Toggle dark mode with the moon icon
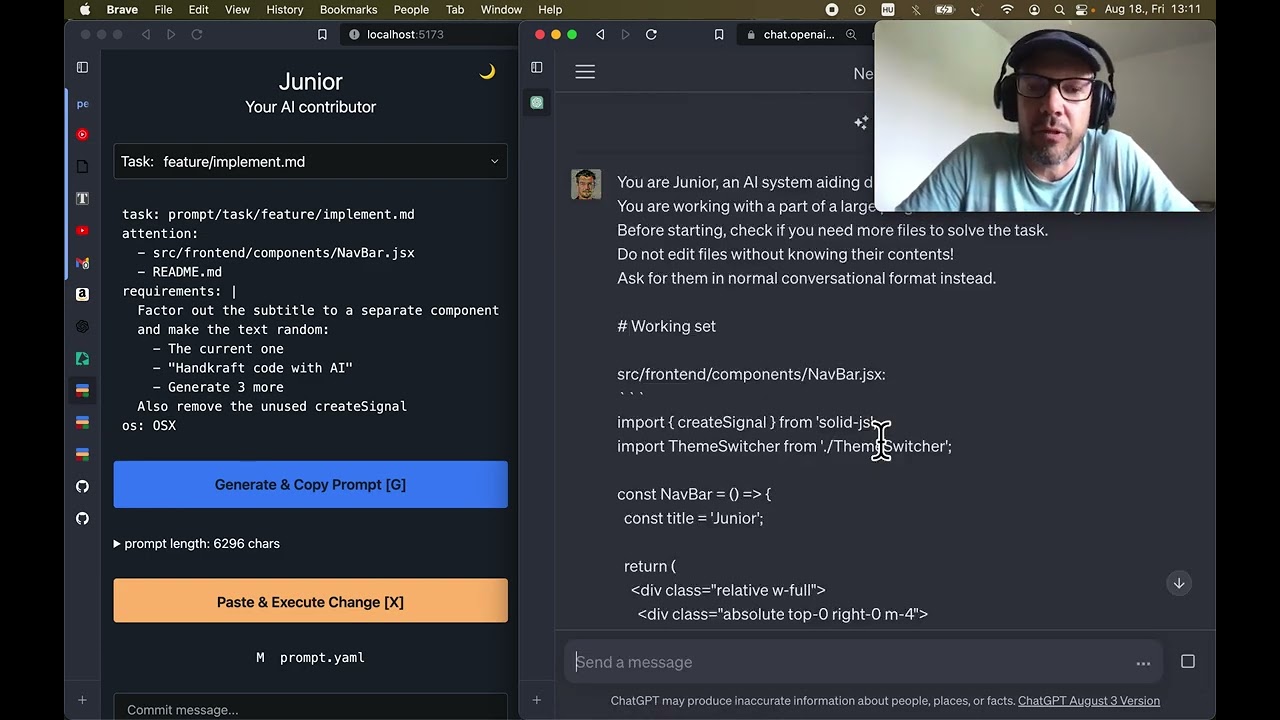Viewport: 1280px width, 720px height. click(x=487, y=72)
